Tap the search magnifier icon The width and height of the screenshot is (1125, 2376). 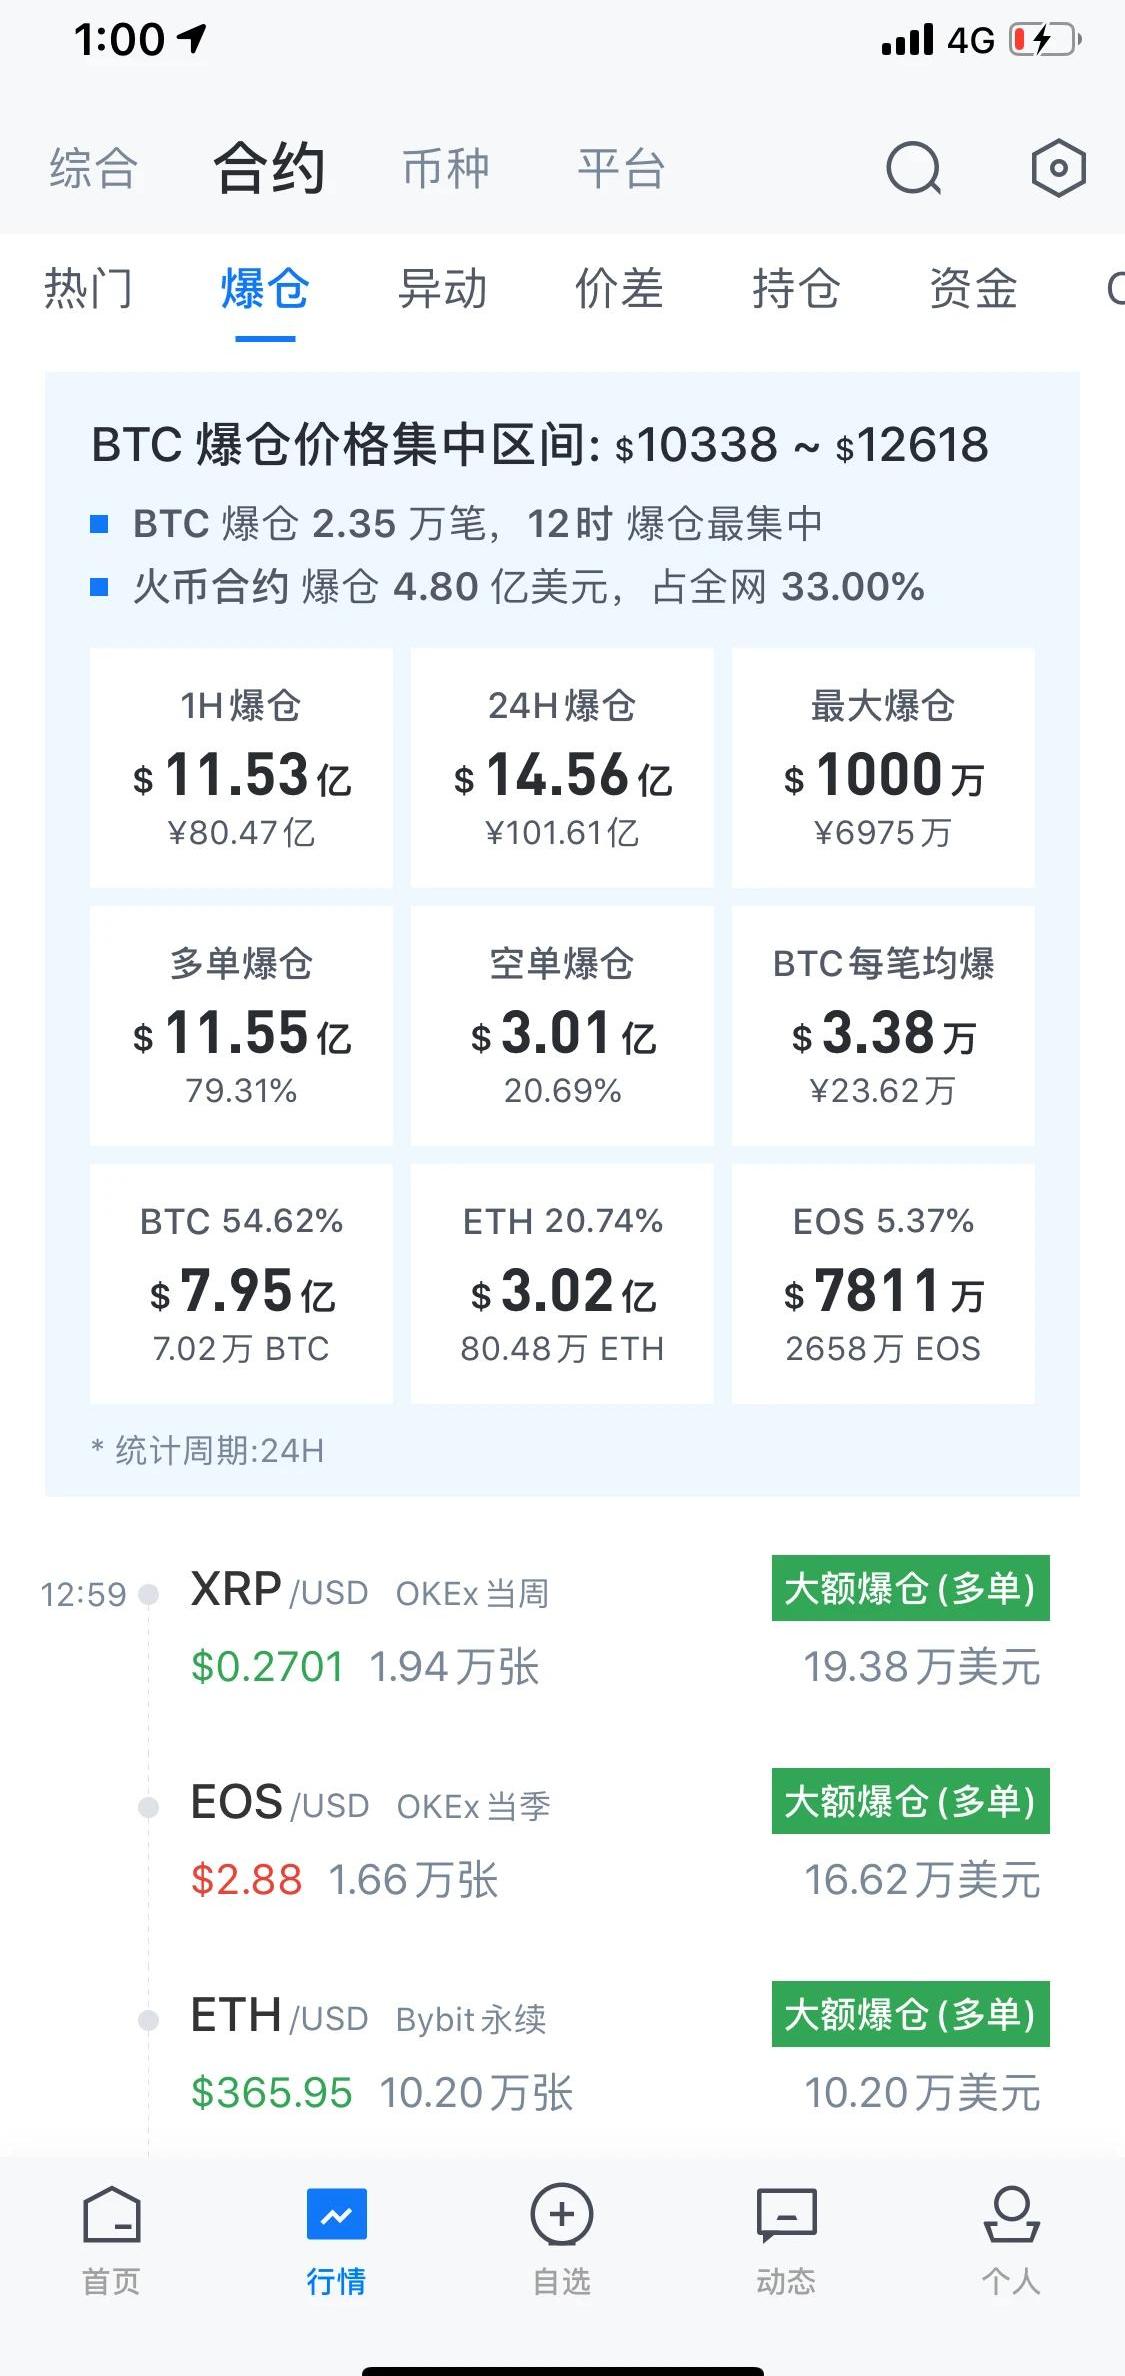point(914,168)
